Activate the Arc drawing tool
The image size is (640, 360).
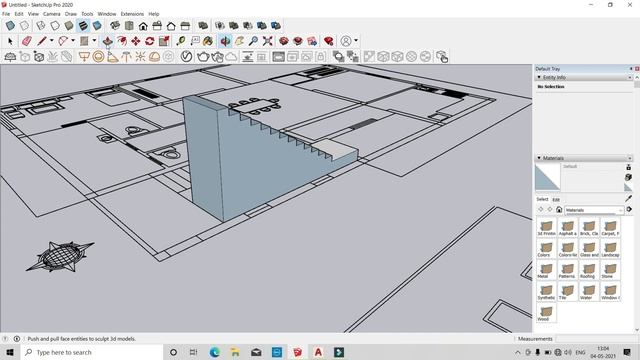coord(63,41)
